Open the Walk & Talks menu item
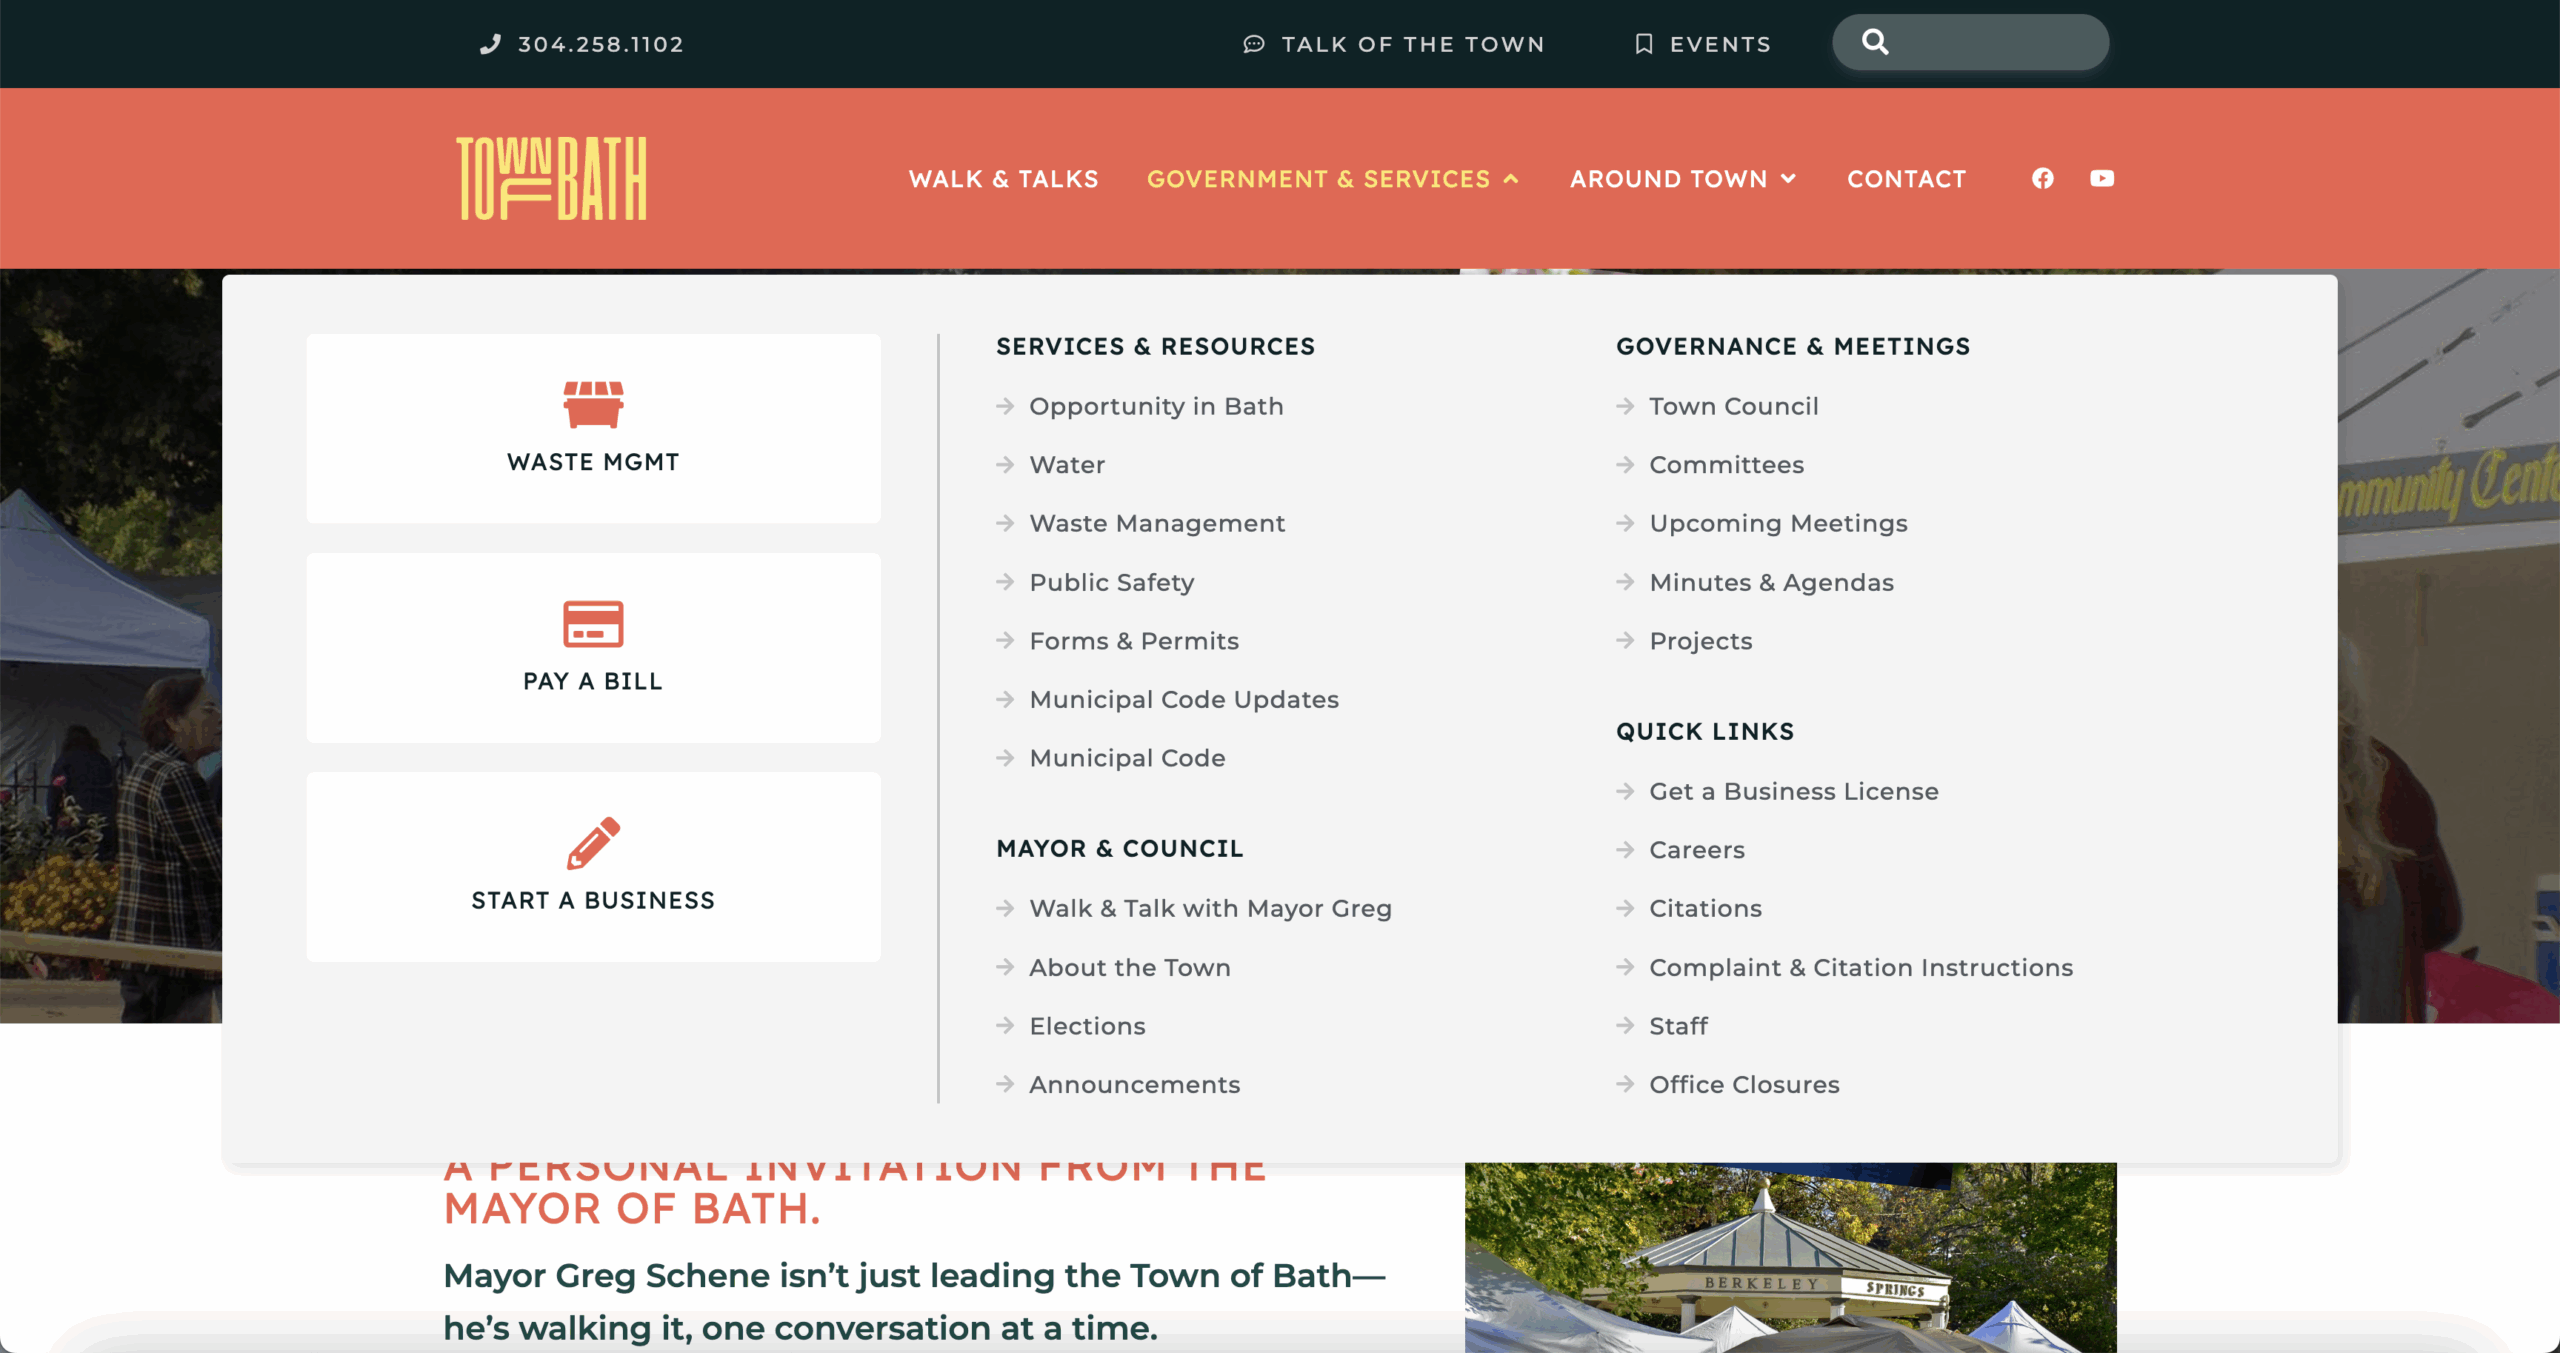This screenshot has width=2560, height=1353. pyautogui.click(x=1003, y=179)
